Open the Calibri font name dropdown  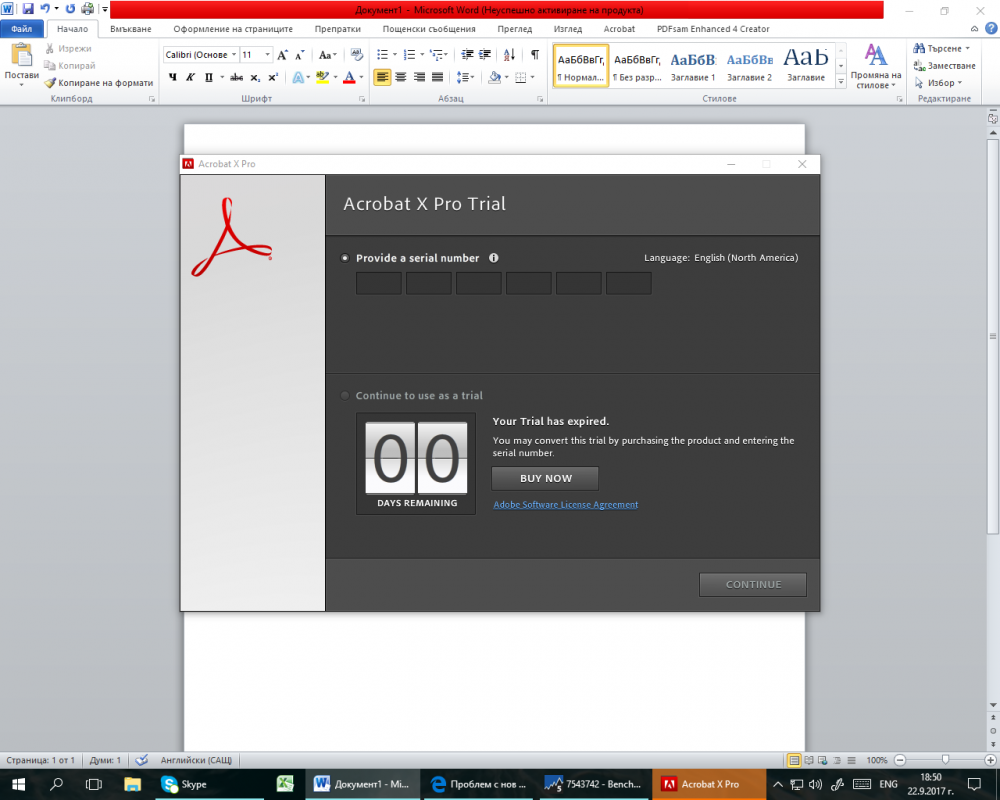[x=234, y=55]
